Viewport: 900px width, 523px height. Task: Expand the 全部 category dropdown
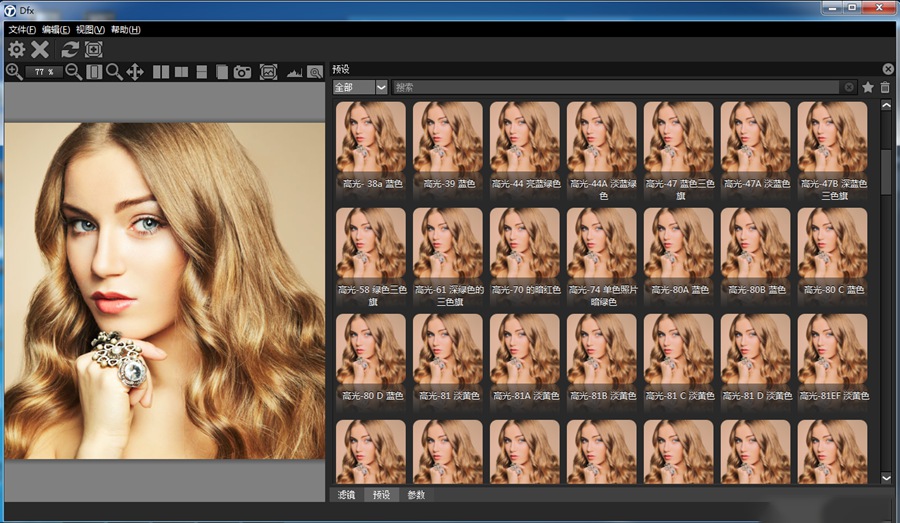pyautogui.click(x=381, y=88)
